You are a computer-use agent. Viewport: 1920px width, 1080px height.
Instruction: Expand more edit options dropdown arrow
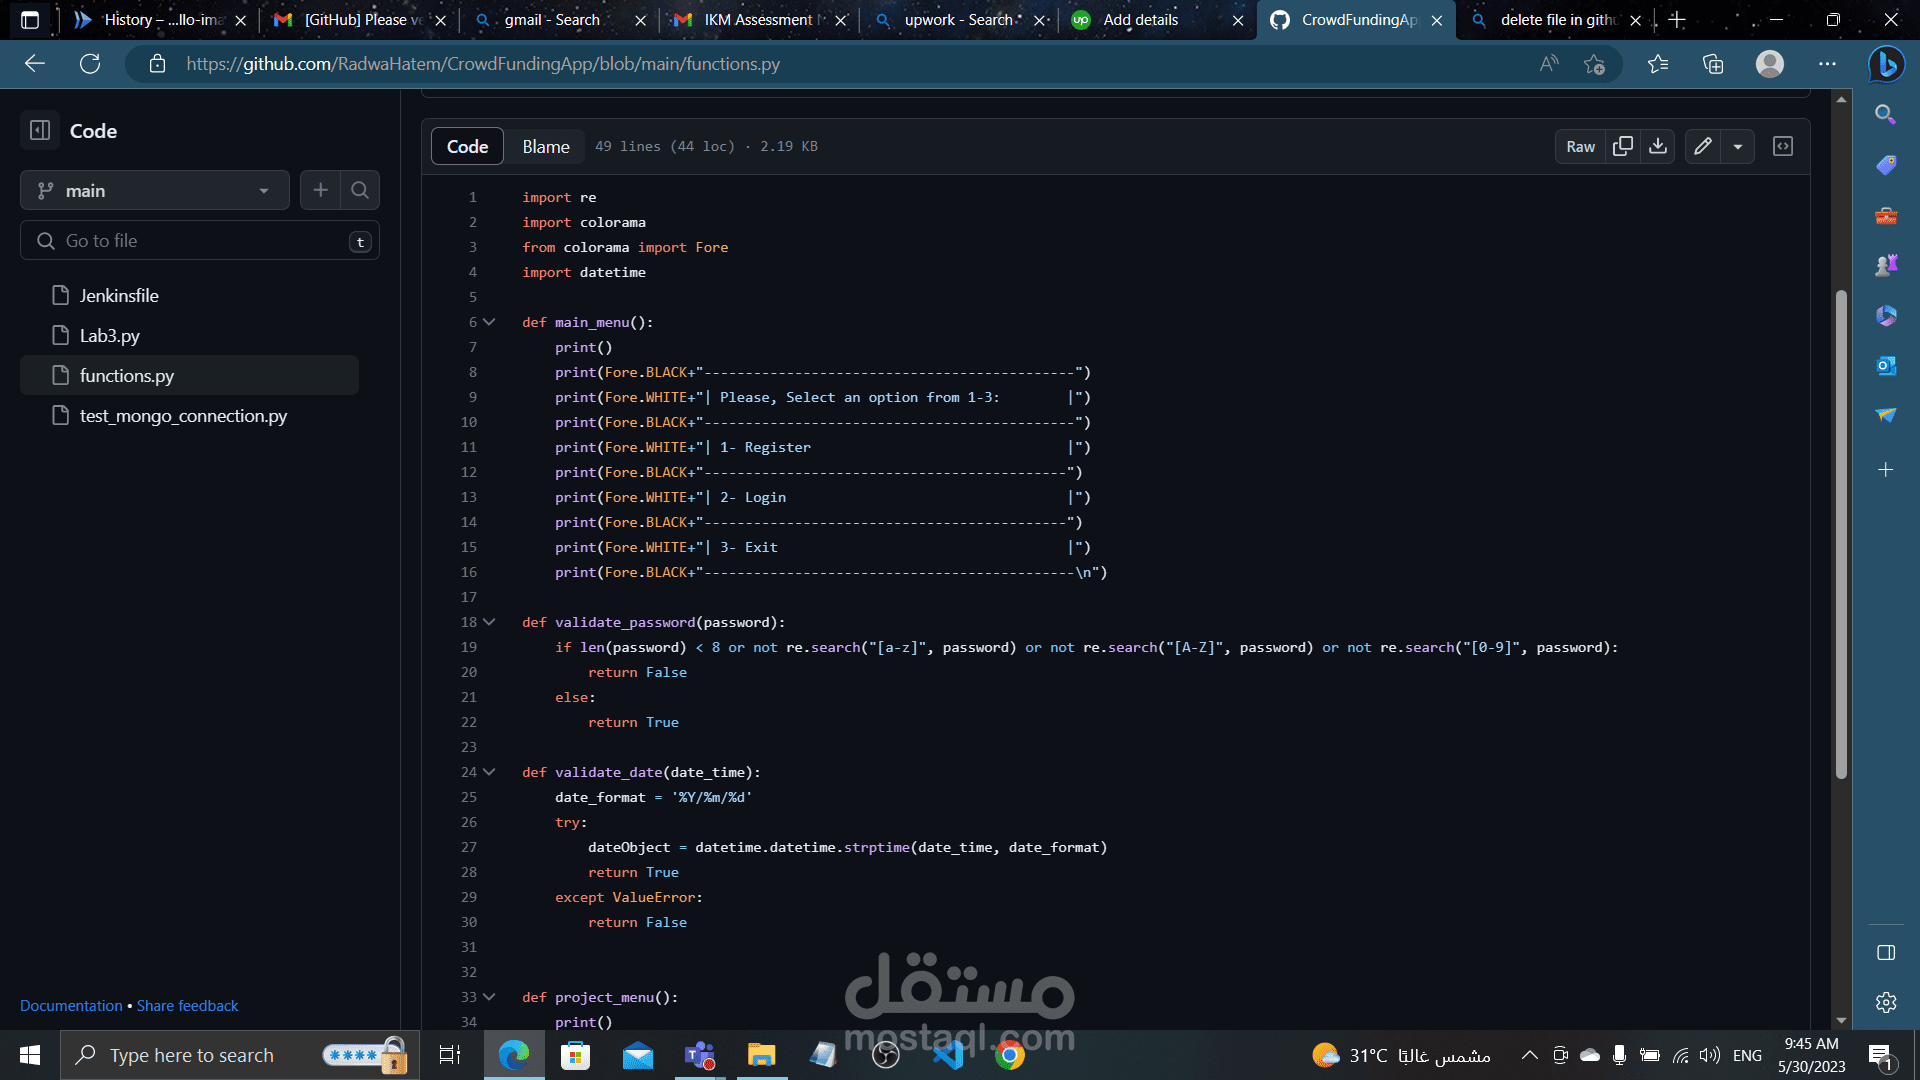[x=1738, y=146]
